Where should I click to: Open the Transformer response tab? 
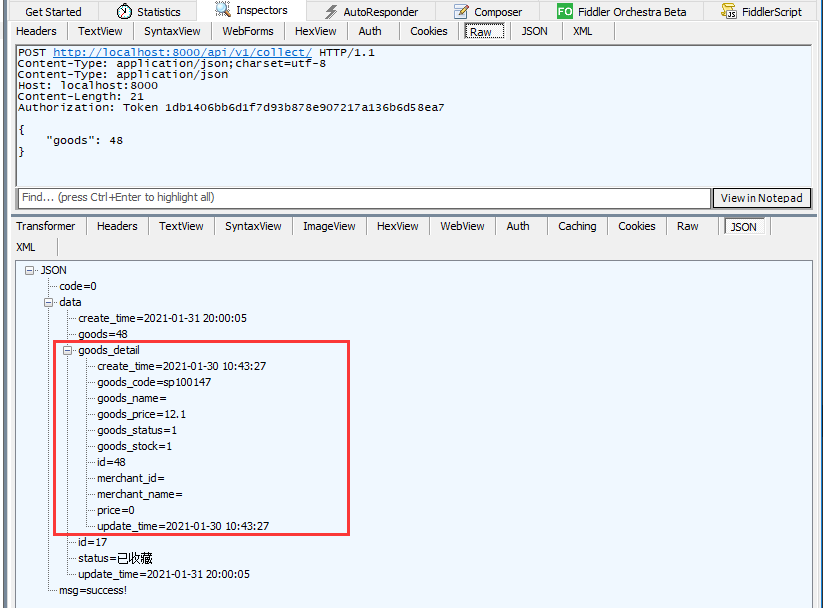pos(46,226)
